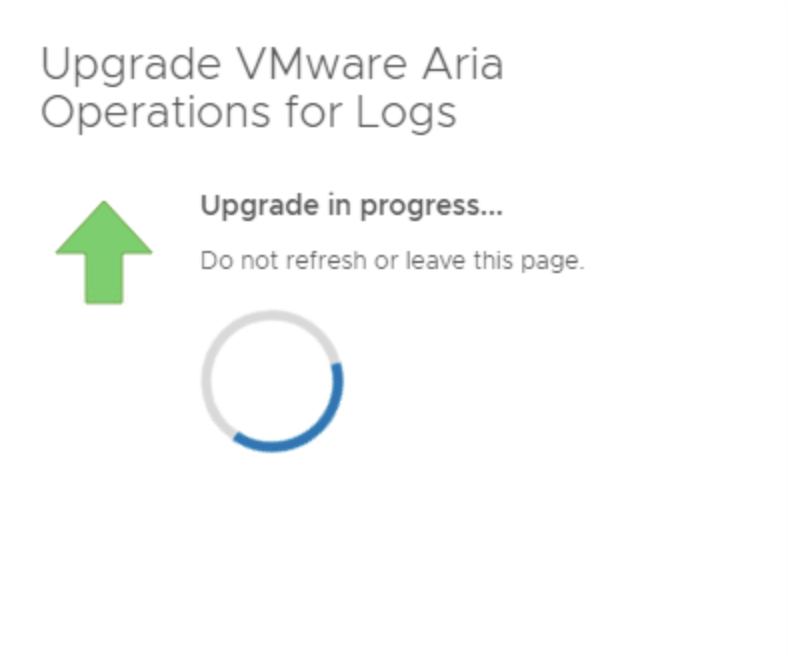Click the stem of the green arrow
The image size is (788, 656).
tap(104, 279)
